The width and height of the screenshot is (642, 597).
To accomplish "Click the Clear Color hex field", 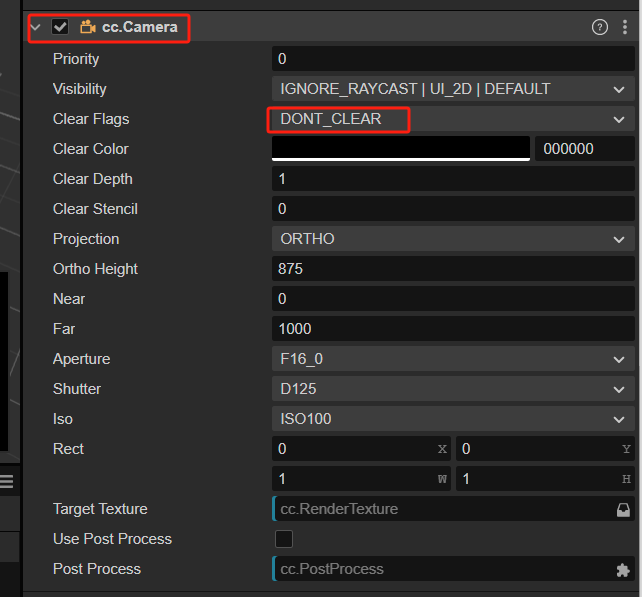I will tap(585, 149).
